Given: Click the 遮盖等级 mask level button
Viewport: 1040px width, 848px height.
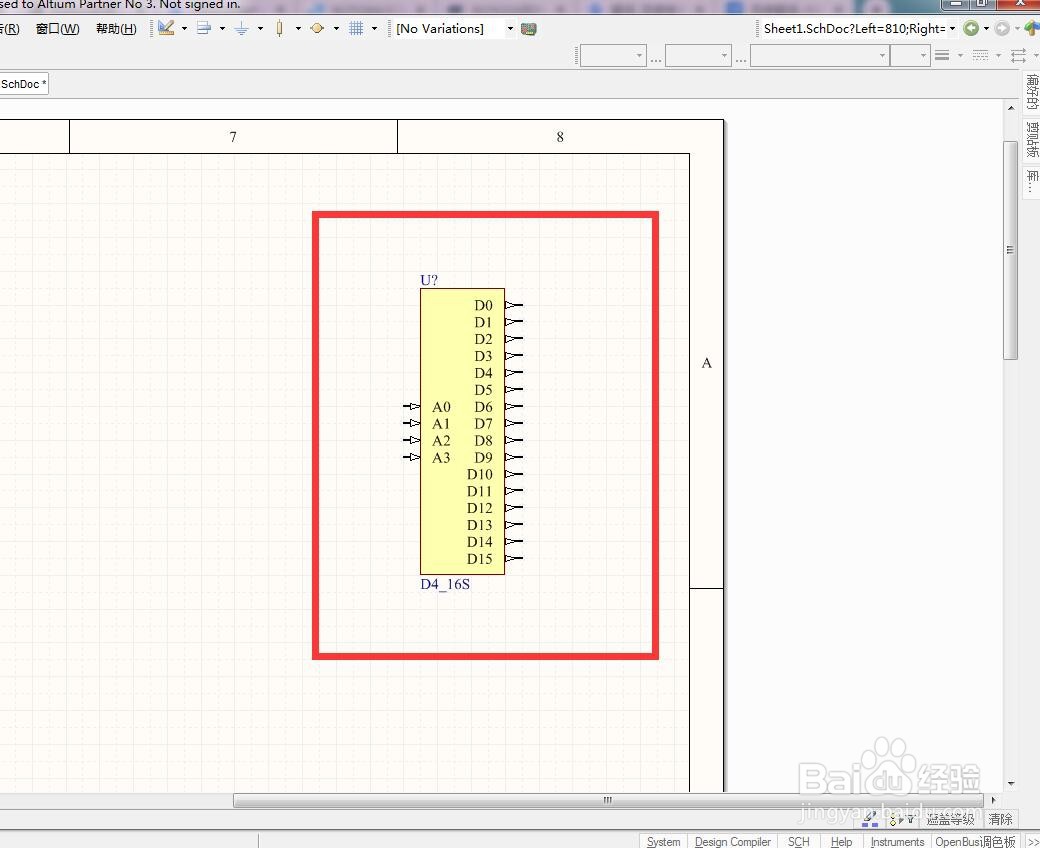Looking at the screenshot, I should [x=950, y=819].
